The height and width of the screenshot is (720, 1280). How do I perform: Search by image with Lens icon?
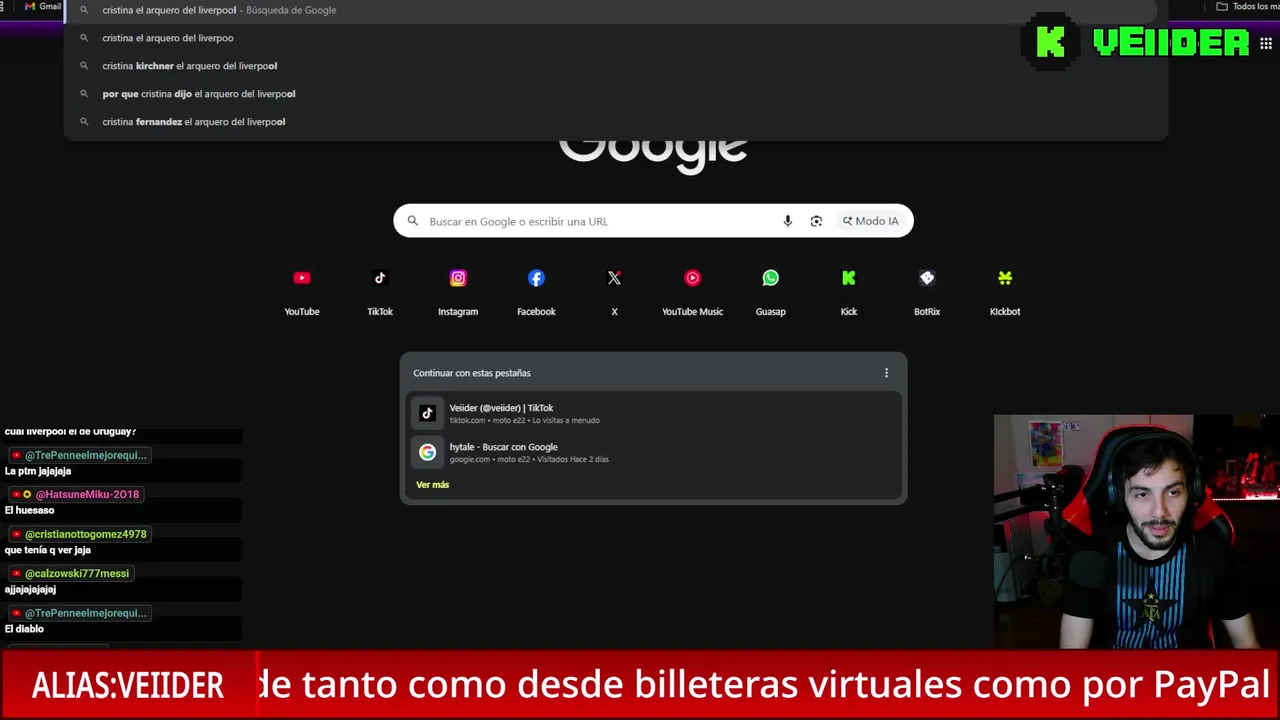point(816,221)
